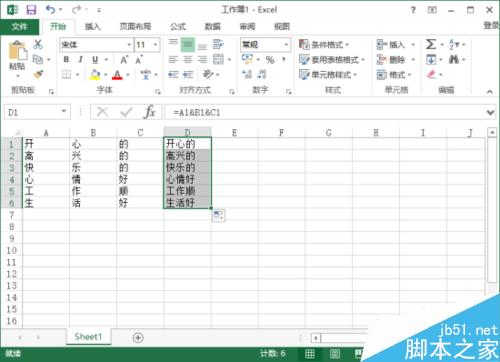Image resolution: width=500 pixels, height=362 pixels.
Task: Click the Insert Function fx button
Action: coord(149,112)
